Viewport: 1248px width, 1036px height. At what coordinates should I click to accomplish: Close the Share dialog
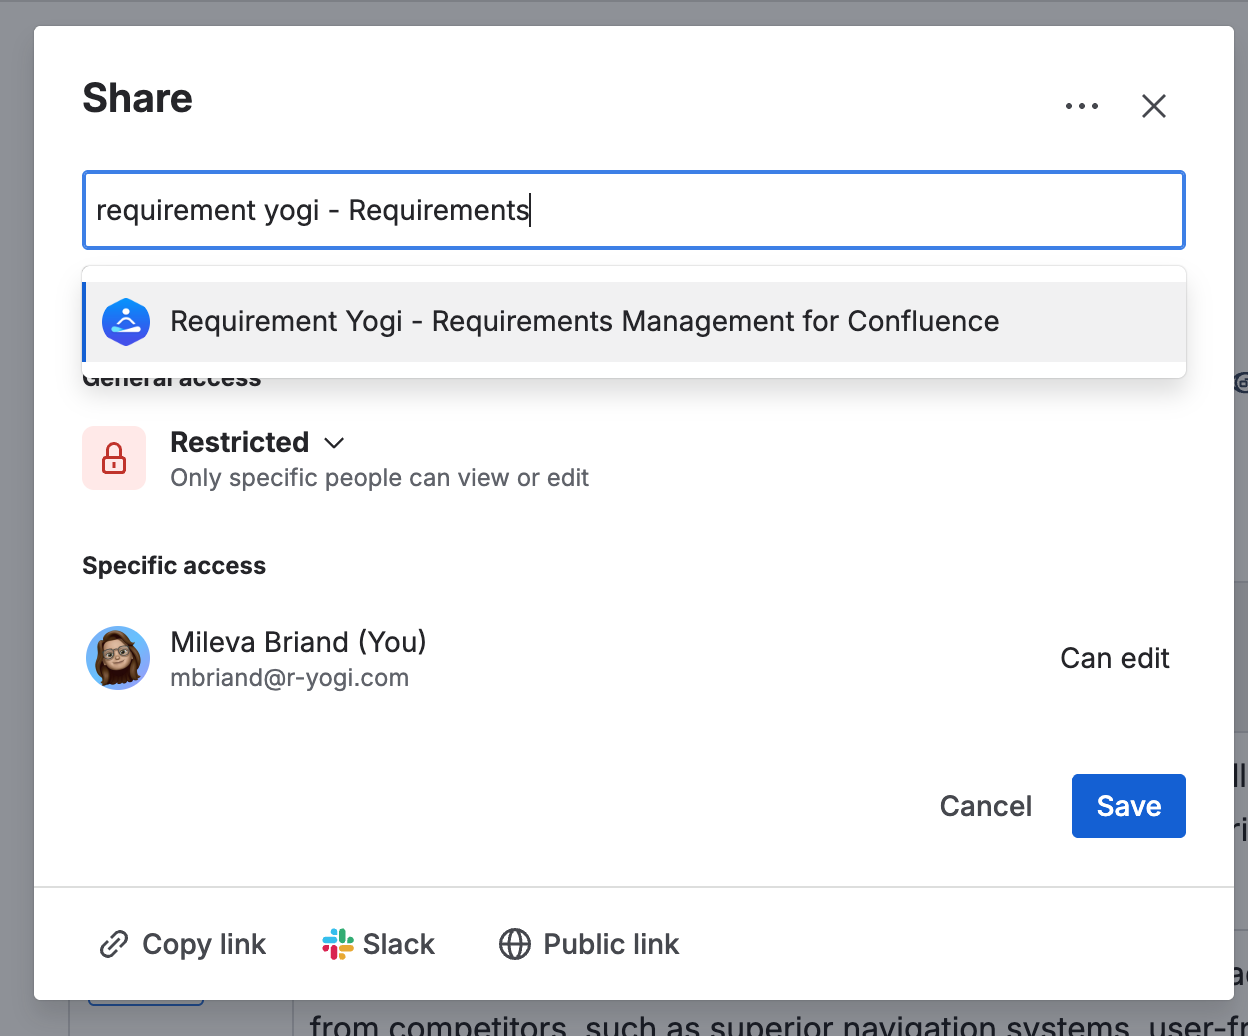click(1153, 105)
